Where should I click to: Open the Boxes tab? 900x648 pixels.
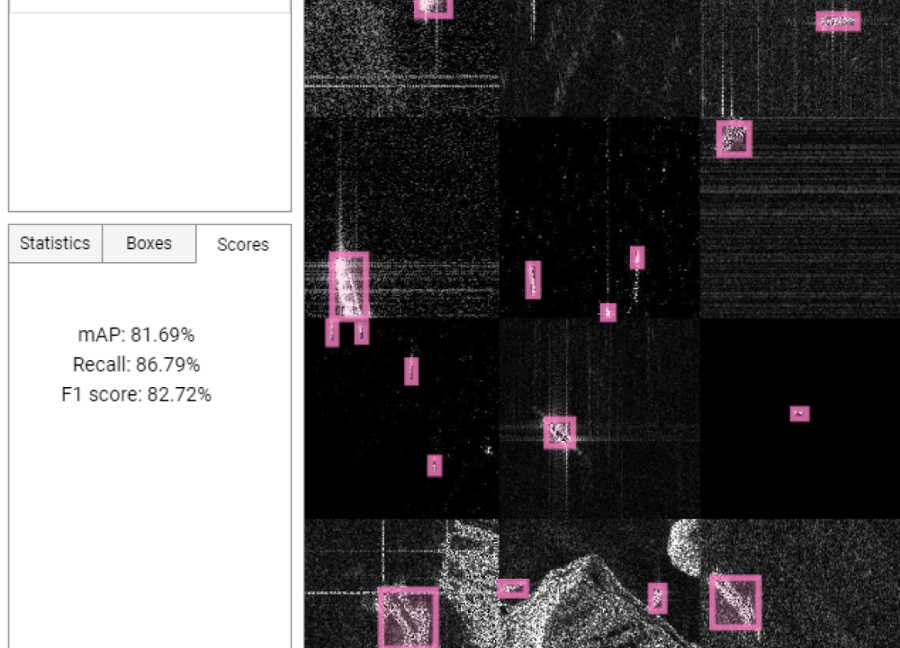pos(148,243)
